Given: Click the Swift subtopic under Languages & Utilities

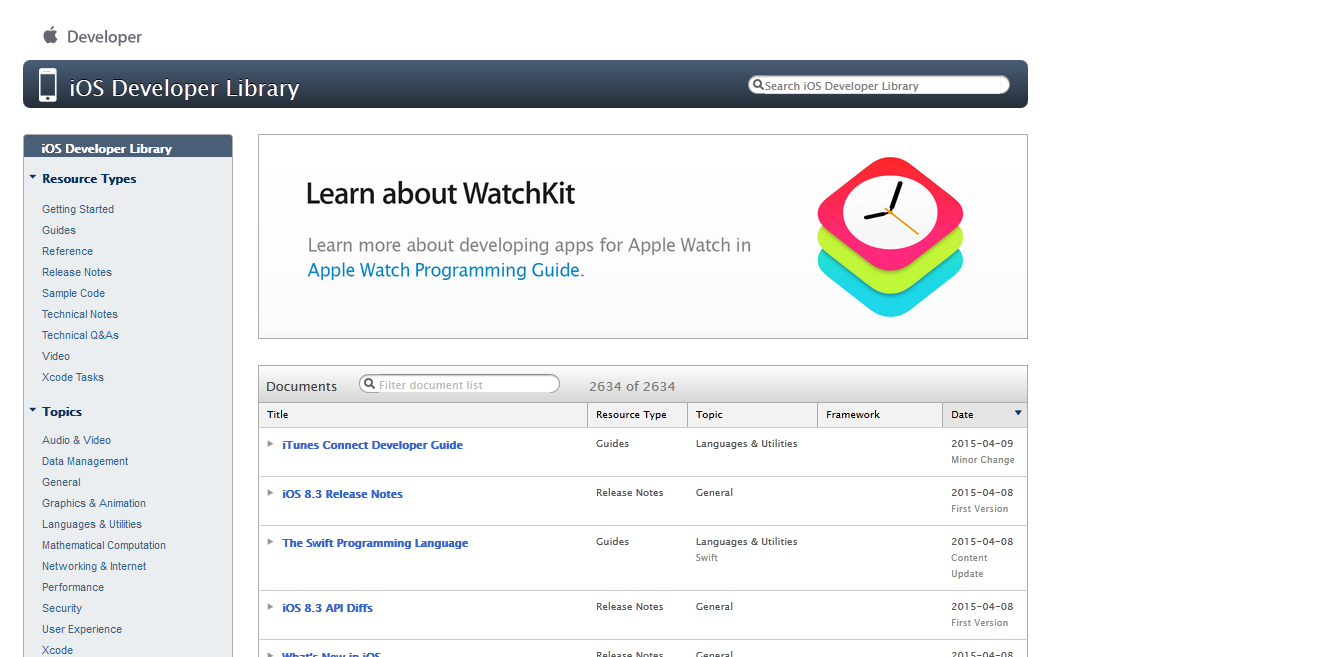Looking at the screenshot, I should tap(707, 558).
